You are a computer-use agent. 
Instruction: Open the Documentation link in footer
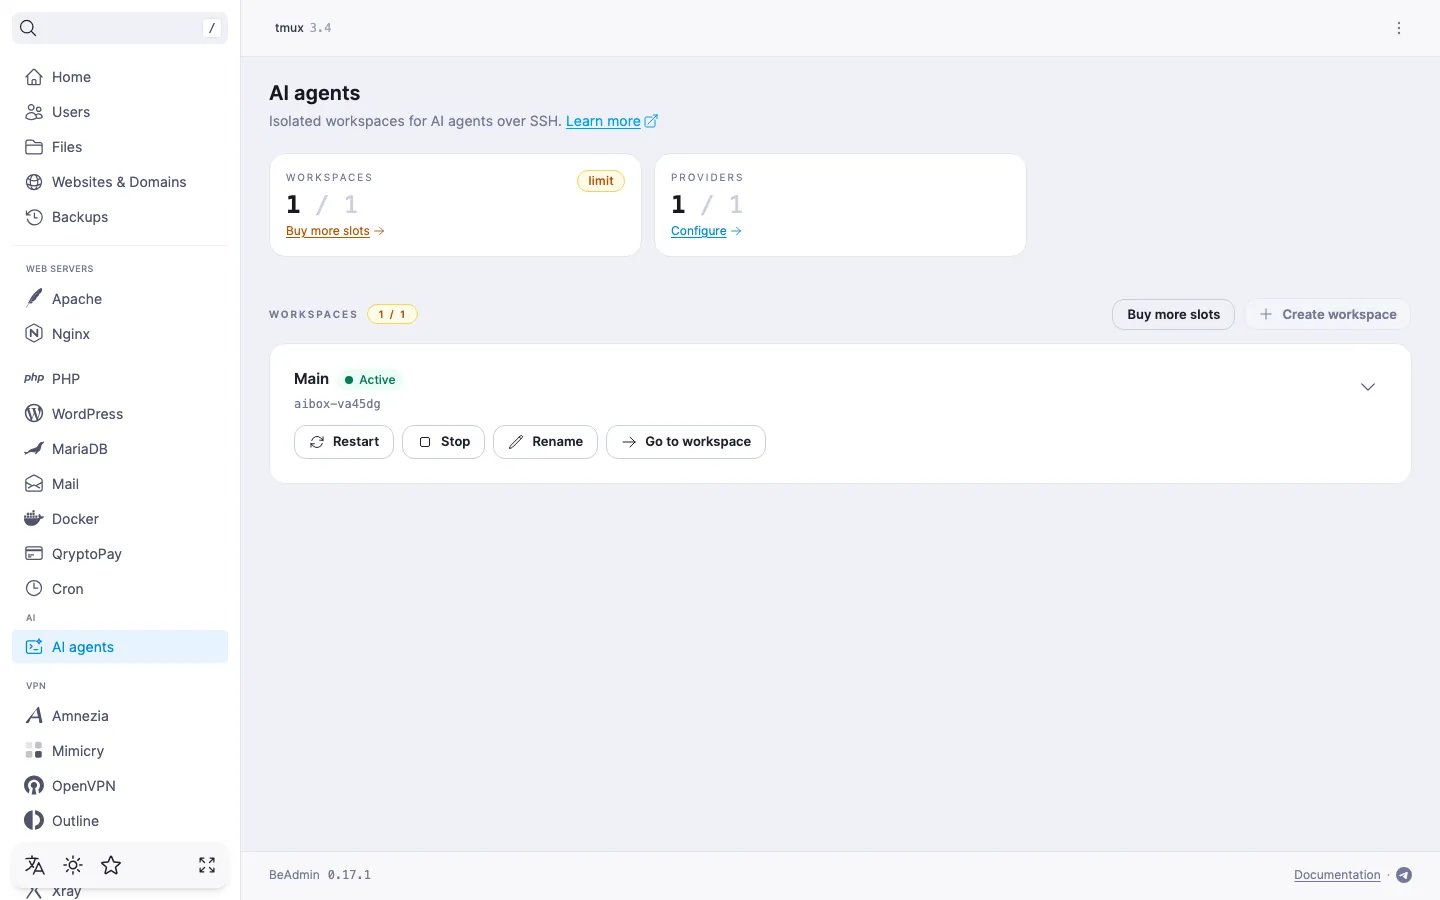[1337, 875]
